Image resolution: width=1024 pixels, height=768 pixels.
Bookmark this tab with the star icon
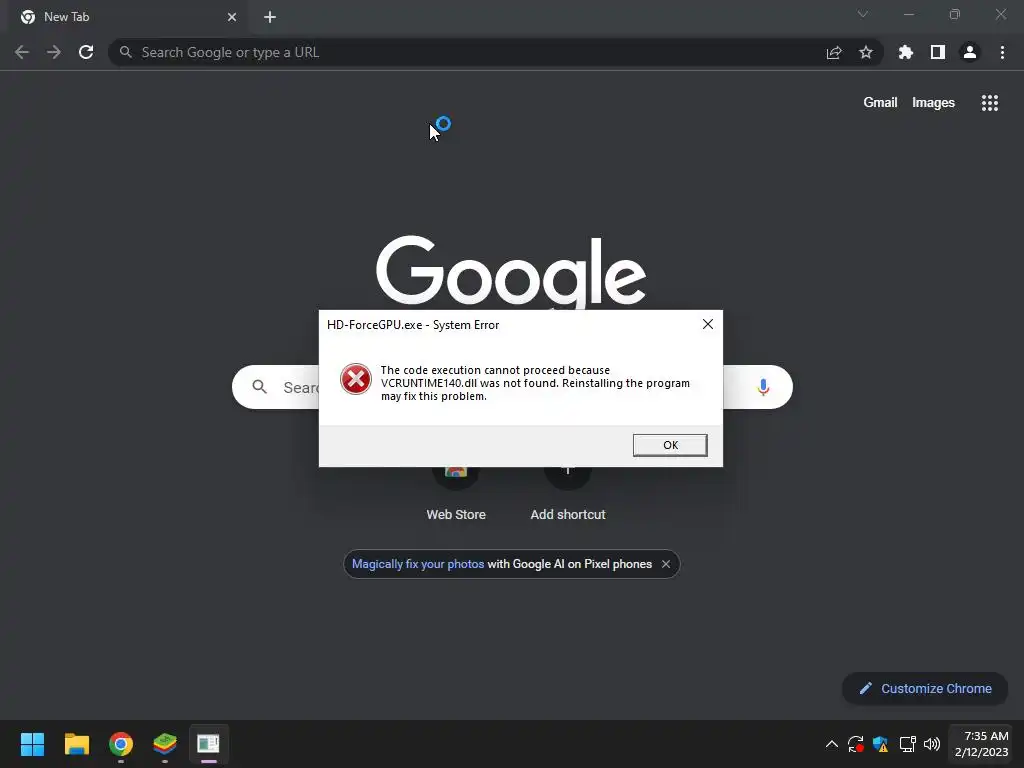pos(865,52)
